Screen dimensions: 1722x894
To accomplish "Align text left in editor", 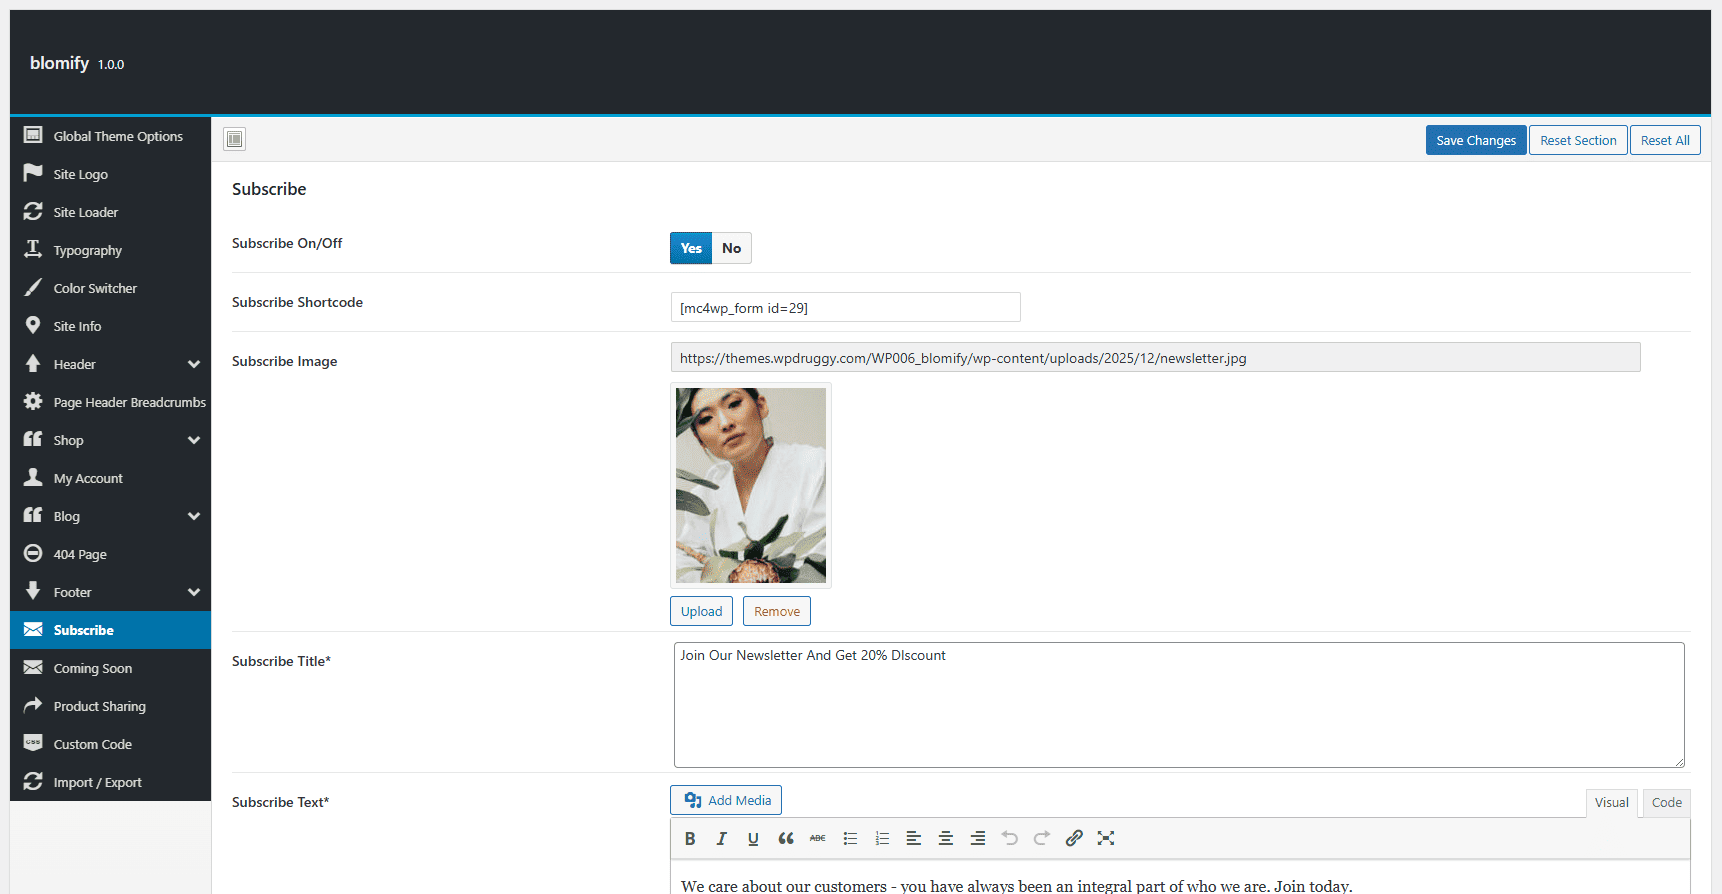I will pyautogui.click(x=914, y=839).
